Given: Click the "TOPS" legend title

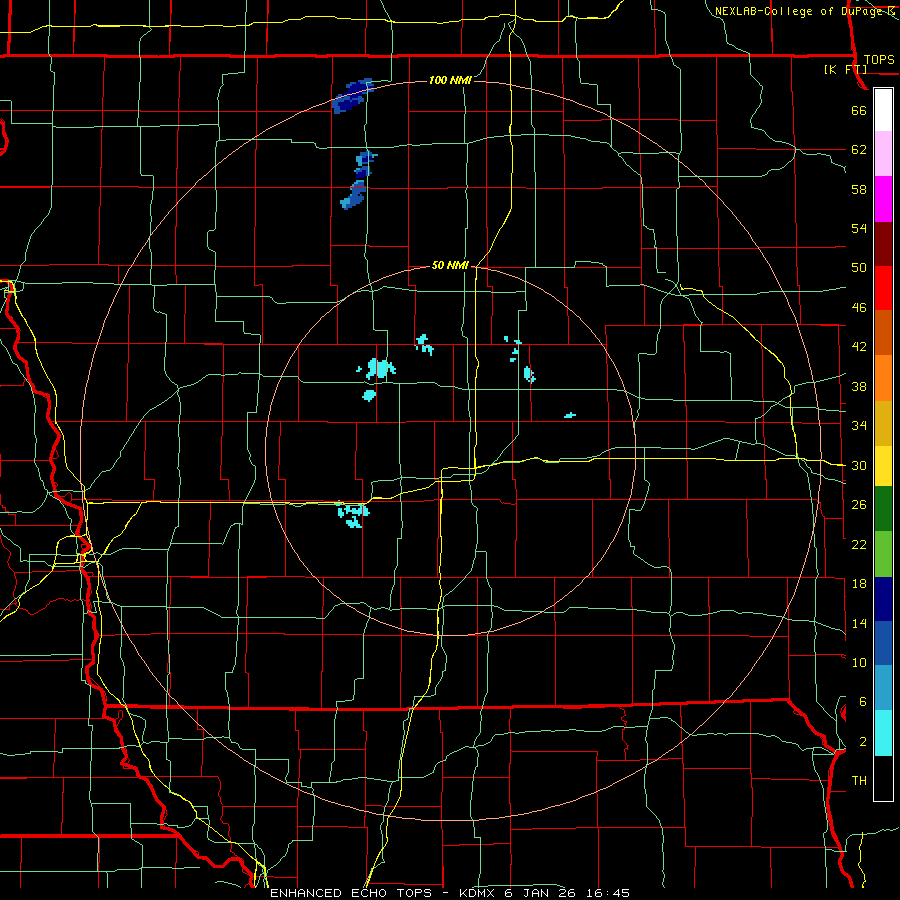Looking at the screenshot, I should (879, 60).
